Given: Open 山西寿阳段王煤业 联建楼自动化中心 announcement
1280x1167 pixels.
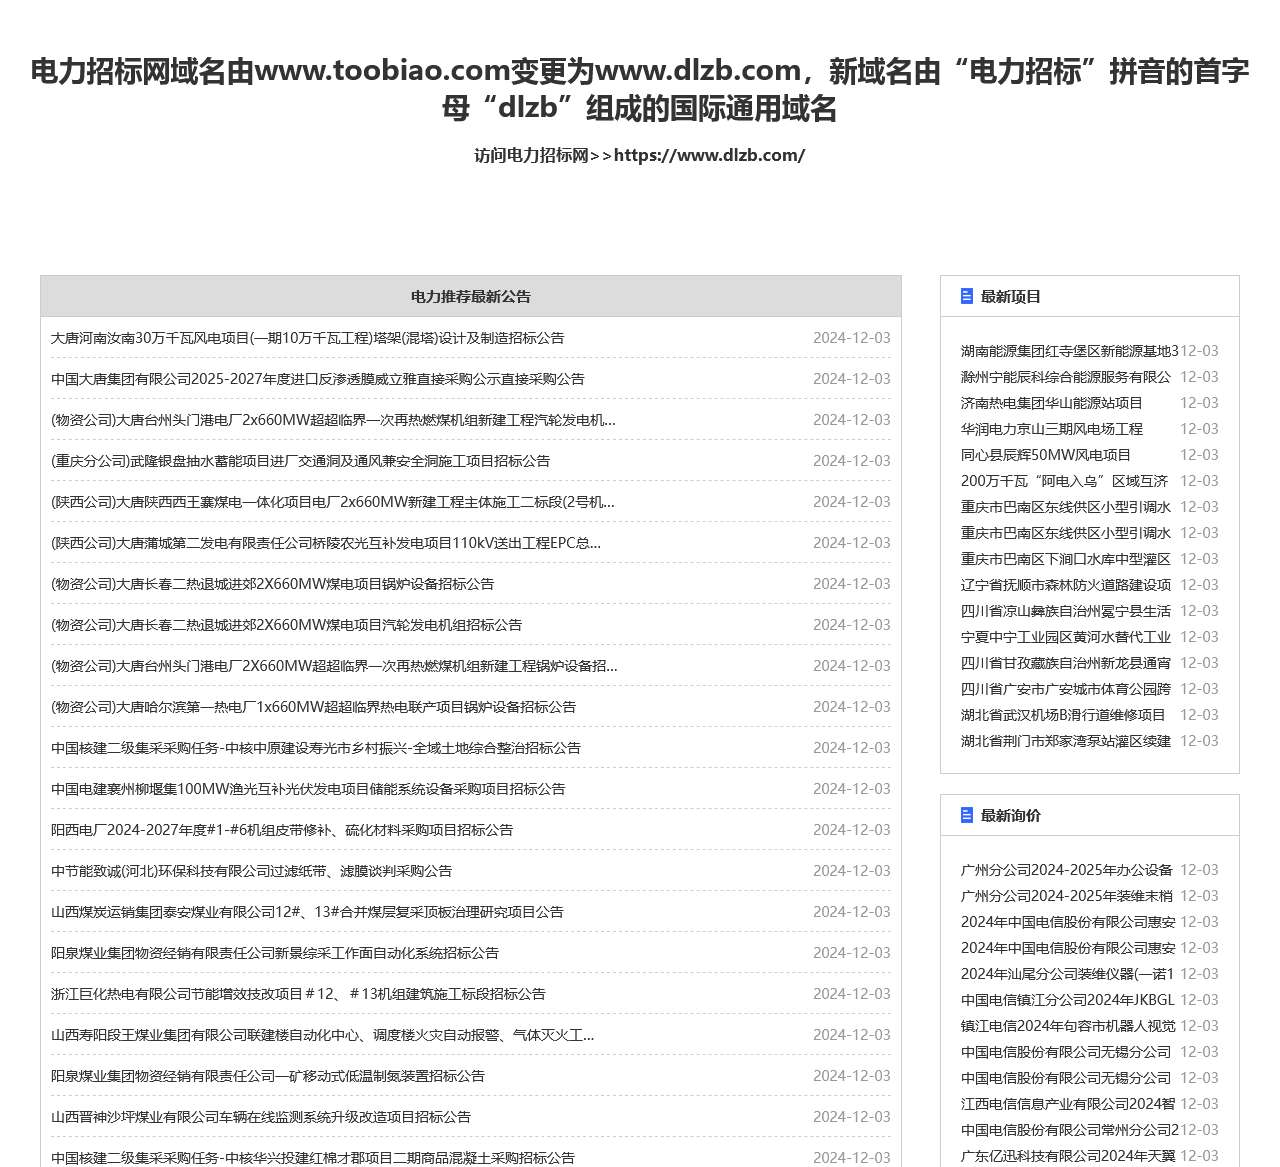Looking at the screenshot, I should point(322,1035).
